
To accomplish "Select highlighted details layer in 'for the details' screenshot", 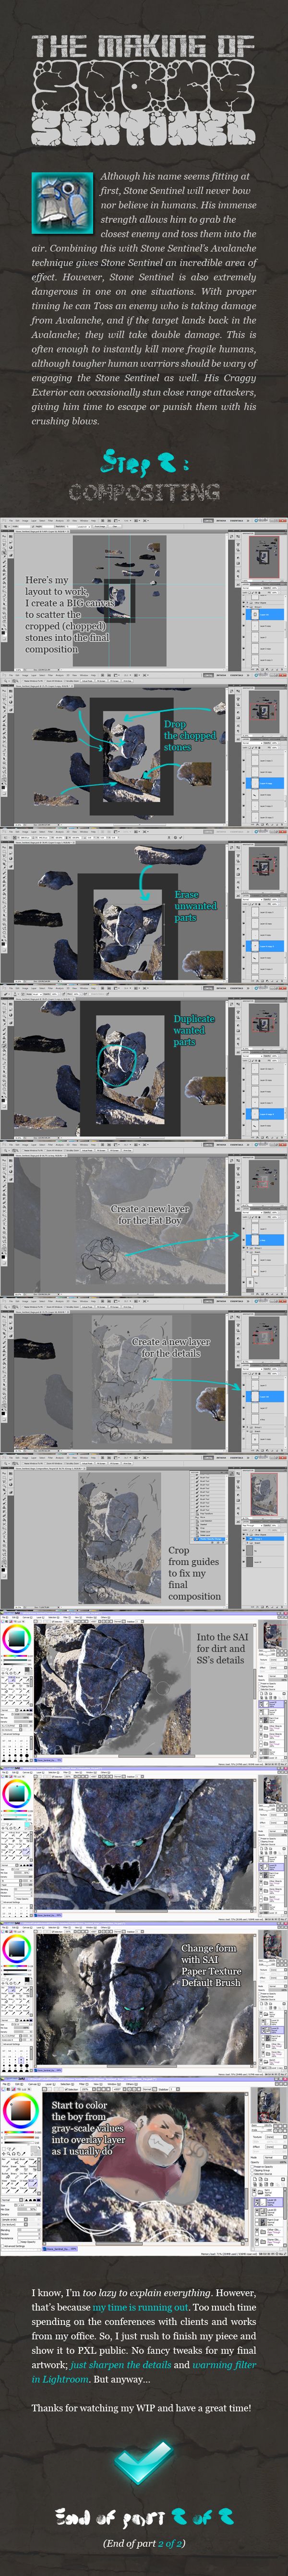I will point(265,1396).
